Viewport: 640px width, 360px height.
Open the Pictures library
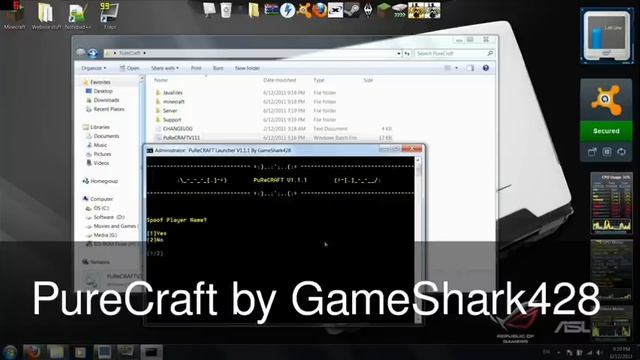[x=102, y=154]
